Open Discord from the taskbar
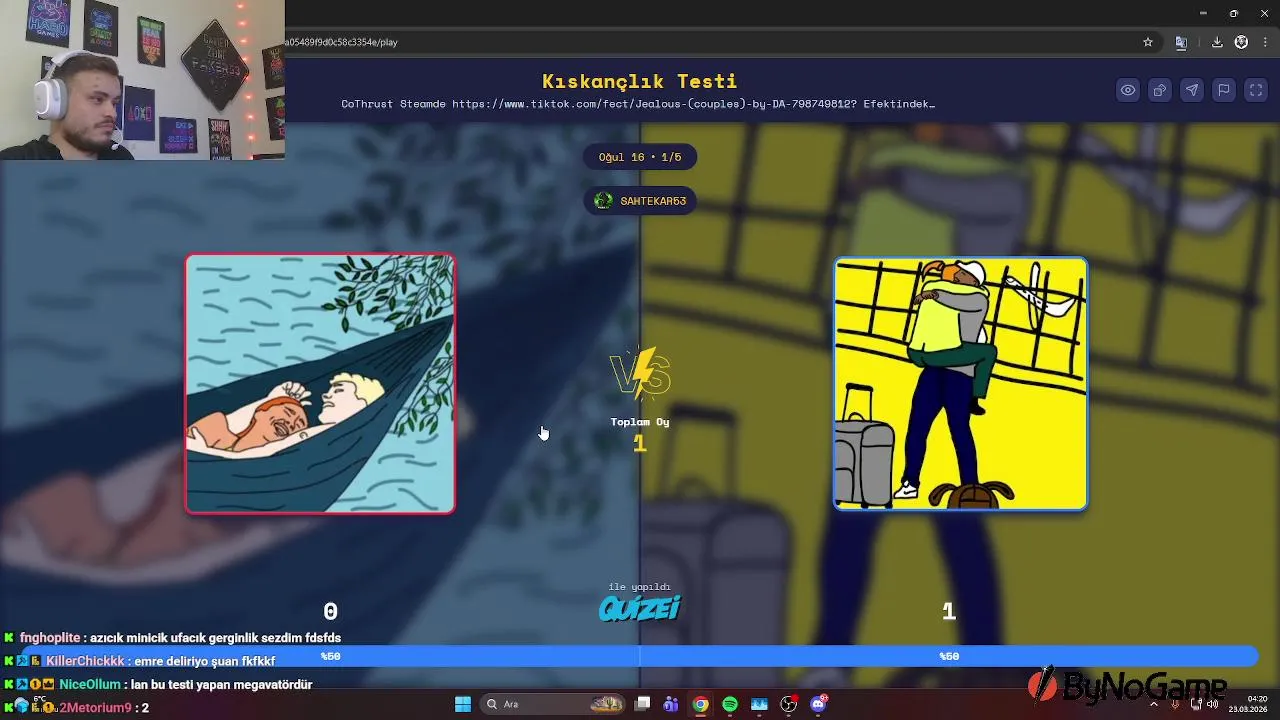1280x720 pixels. click(819, 704)
